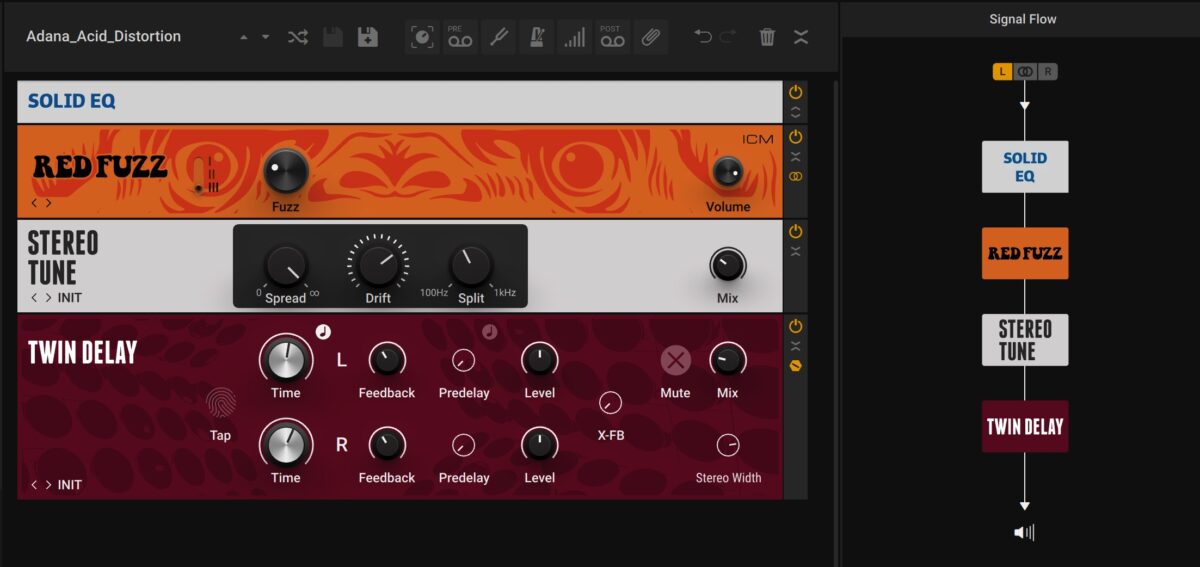Screen dimensions: 1200x567
Task: Click the output speaker icon in Signal Flow
Action: click(x=1025, y=532)
